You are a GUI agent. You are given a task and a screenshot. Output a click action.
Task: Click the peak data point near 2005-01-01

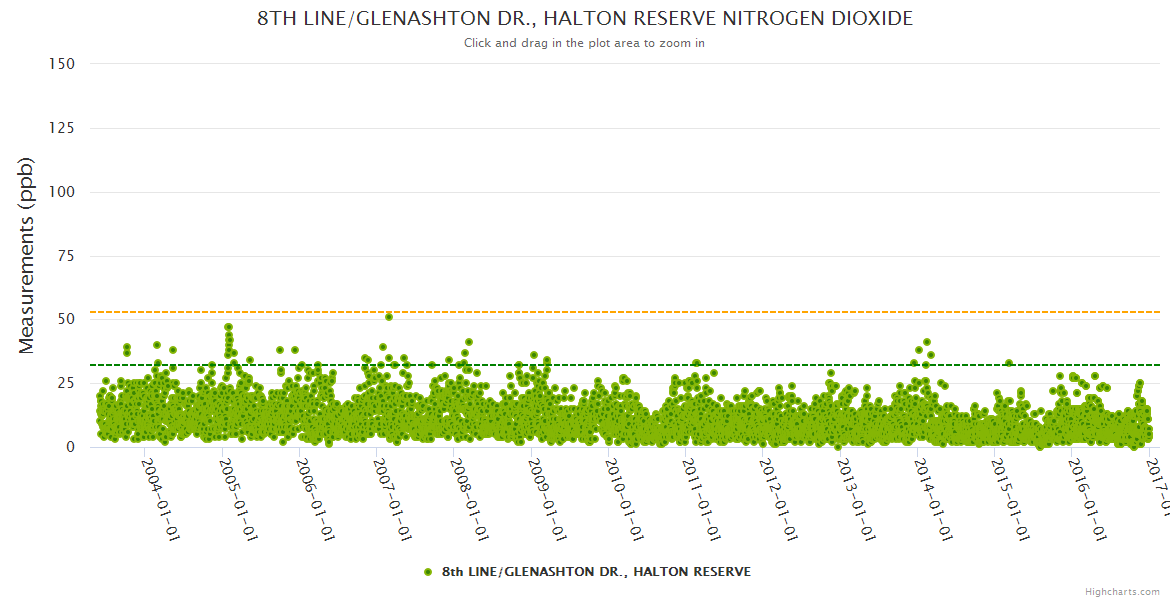pyautogui.click(x=229, y=327)
